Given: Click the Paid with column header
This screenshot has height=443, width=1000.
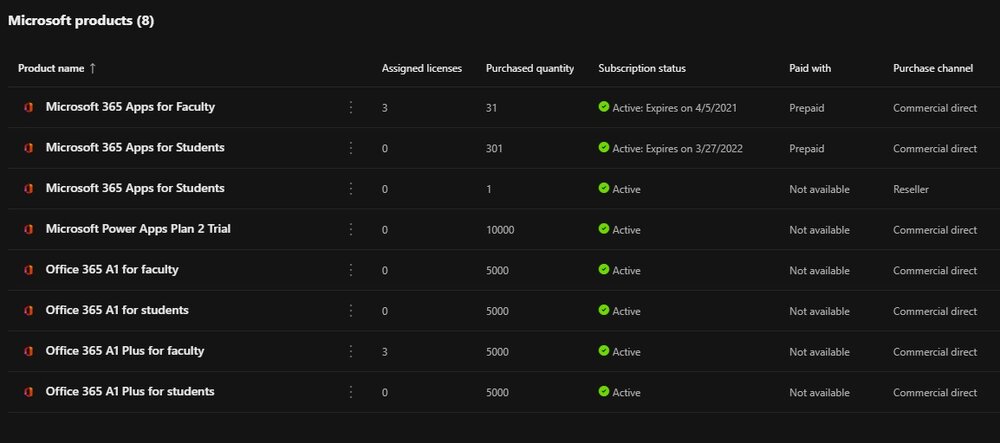Looking at the screenshot, I should pyautogui.click(x=810, y=68).
